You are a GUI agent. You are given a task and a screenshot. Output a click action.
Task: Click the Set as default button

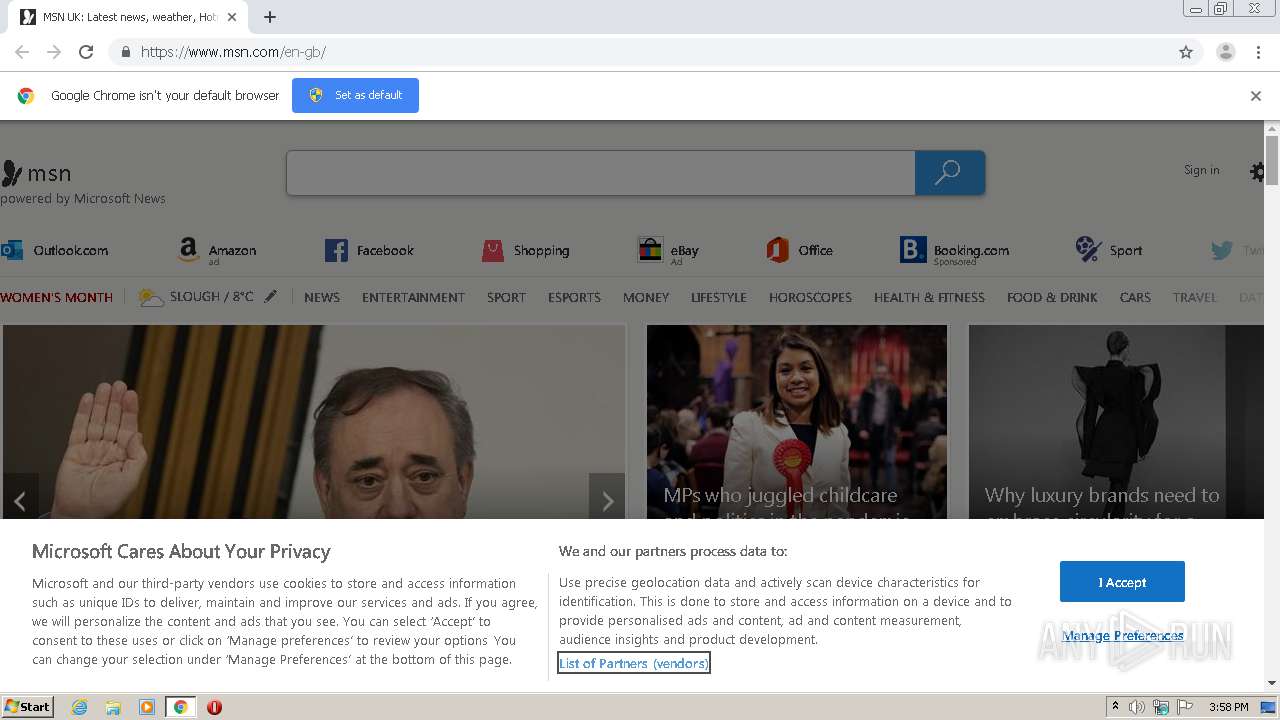click(x=355, y=95)
